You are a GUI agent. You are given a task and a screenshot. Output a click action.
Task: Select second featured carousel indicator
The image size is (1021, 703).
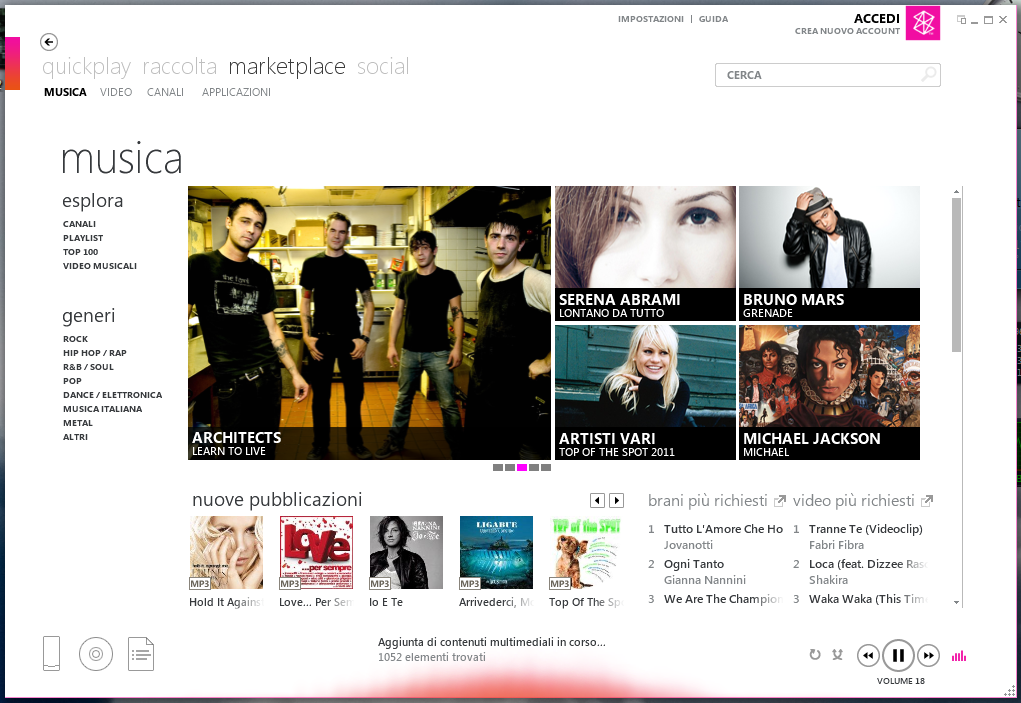(510, 467)
